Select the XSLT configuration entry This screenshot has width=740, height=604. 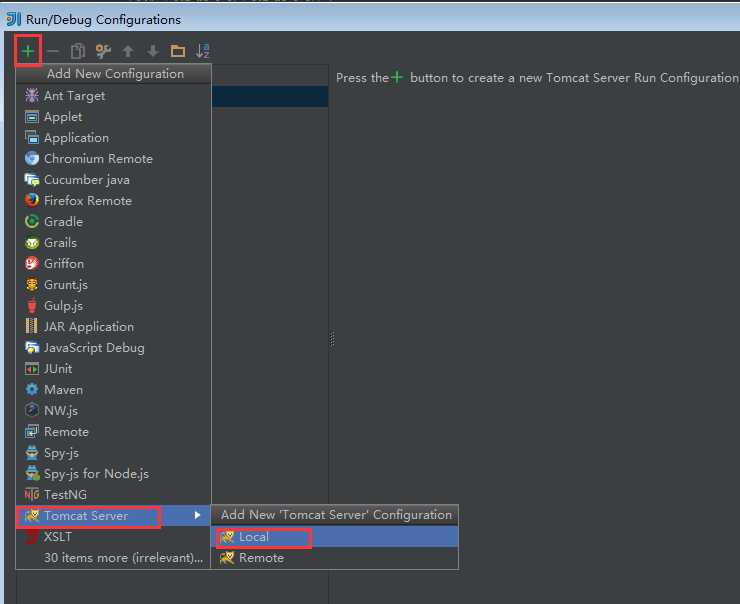click(x=113, y=537)
